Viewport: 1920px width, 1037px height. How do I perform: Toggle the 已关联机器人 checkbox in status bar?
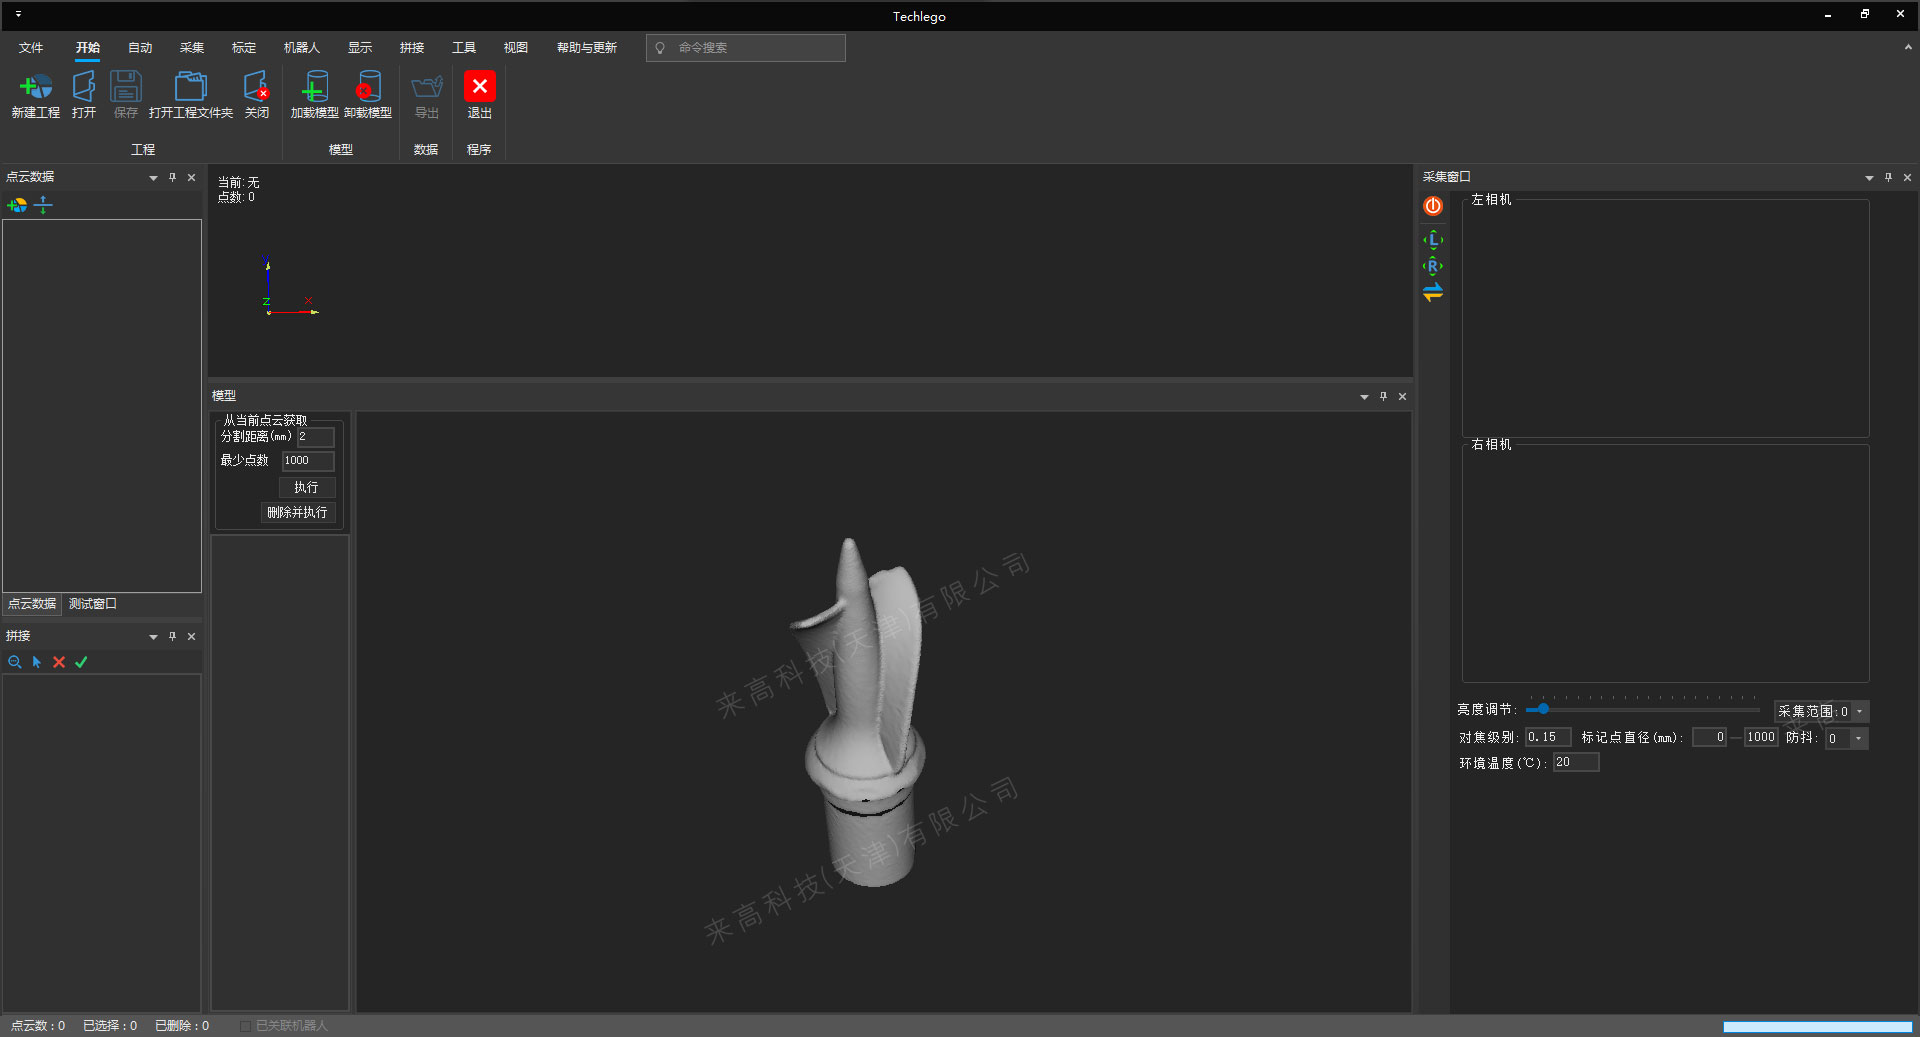[245, 1026]
